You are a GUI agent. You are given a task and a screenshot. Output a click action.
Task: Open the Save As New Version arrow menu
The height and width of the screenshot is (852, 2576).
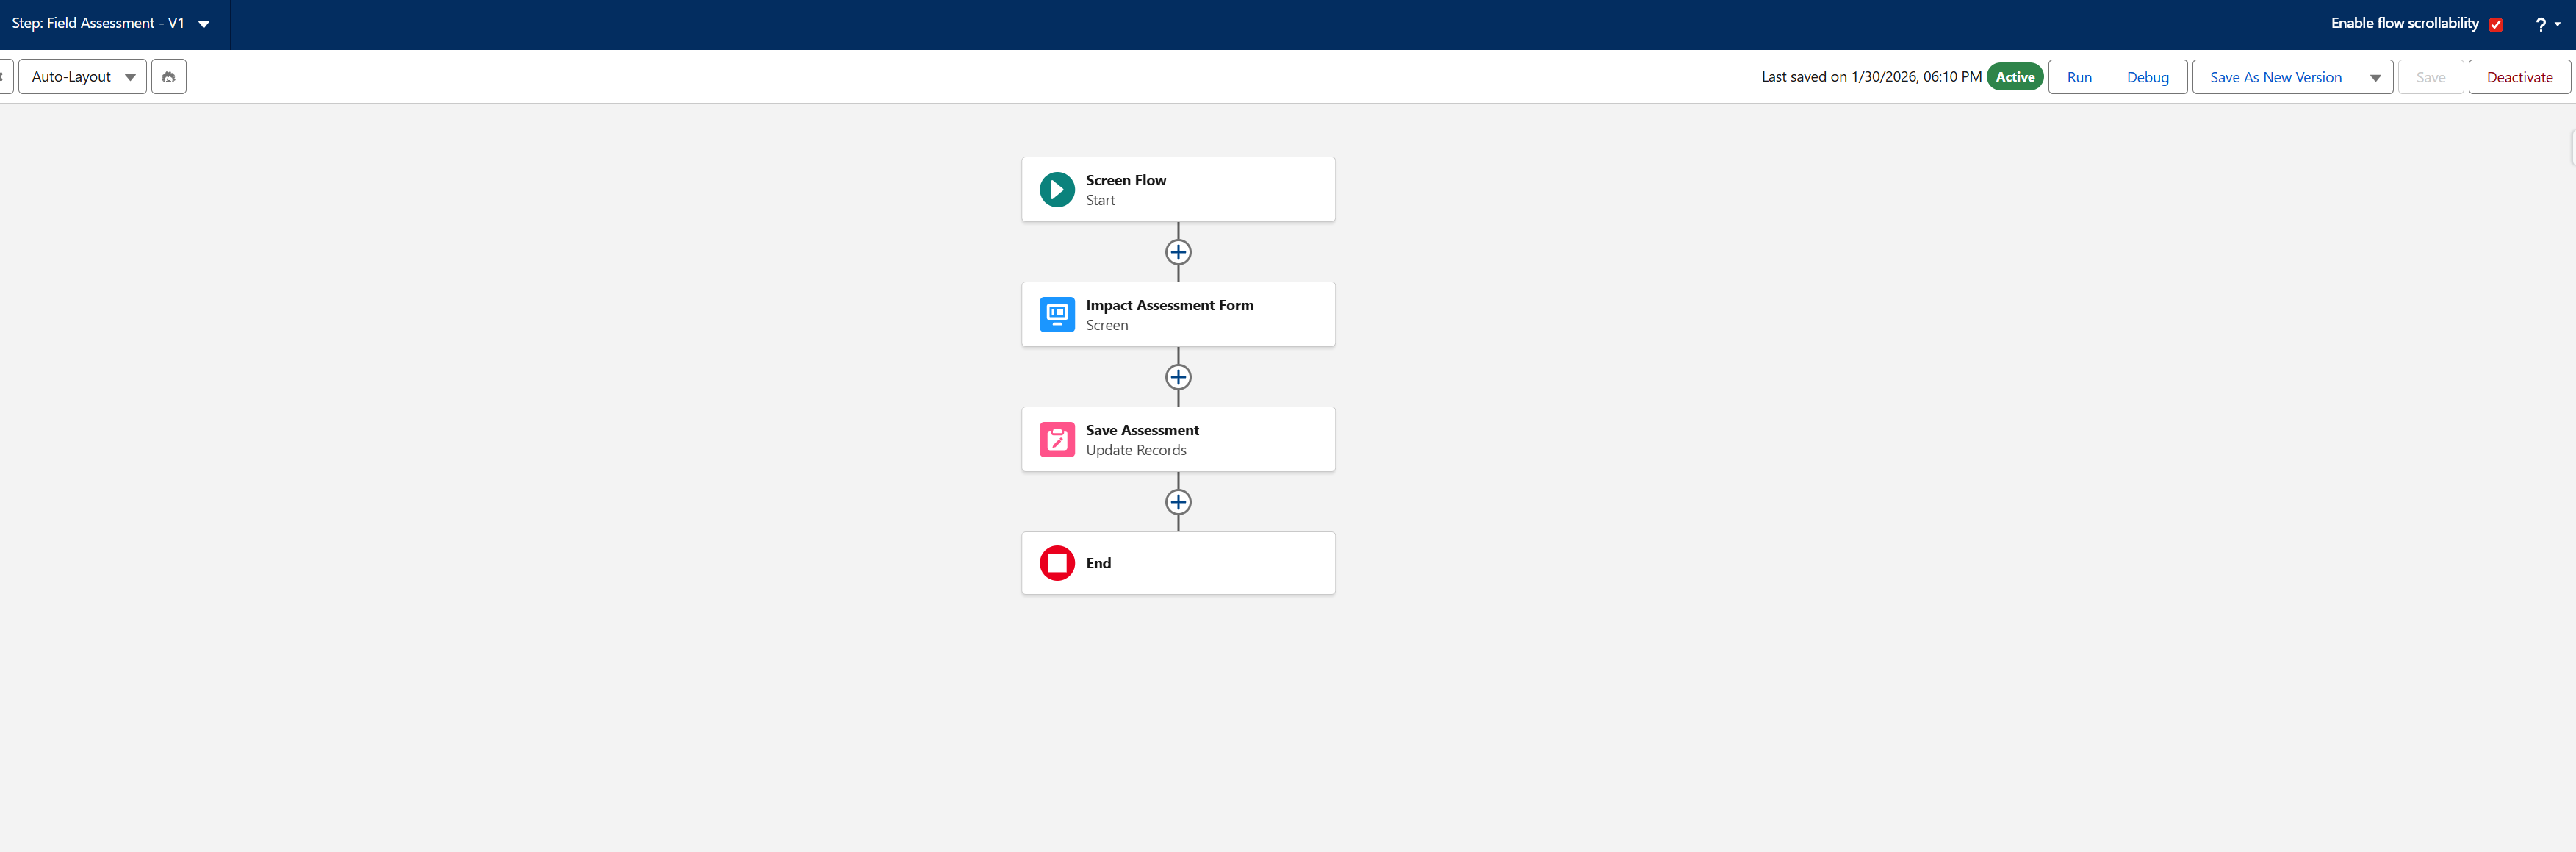[x=2375, y=77]
